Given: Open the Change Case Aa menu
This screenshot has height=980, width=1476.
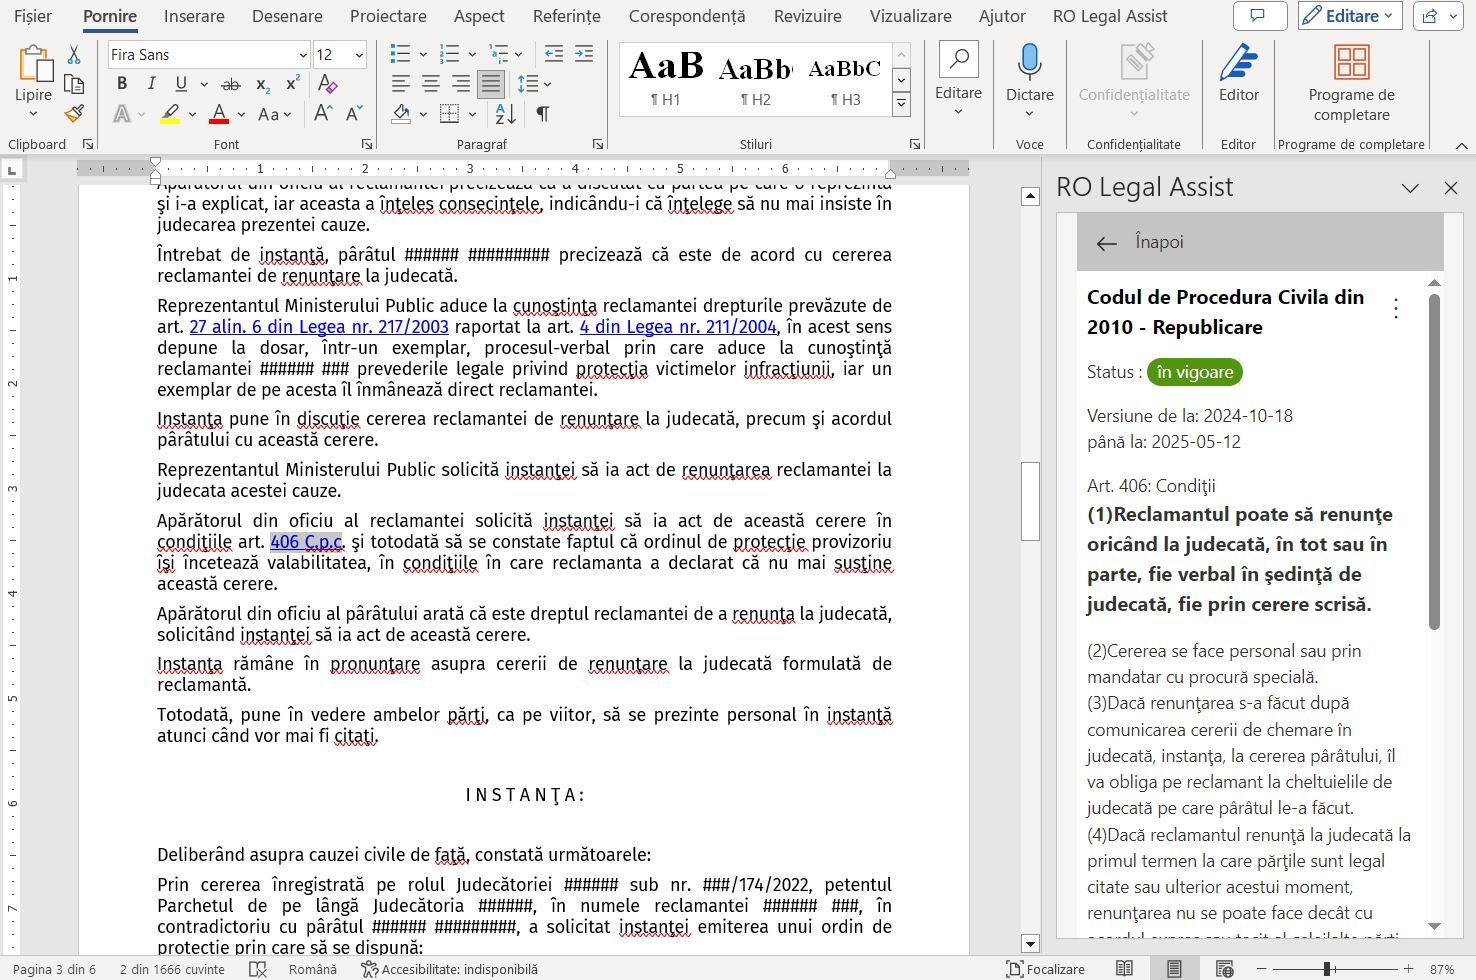Looking at the screenshot, I should [274, 114].
